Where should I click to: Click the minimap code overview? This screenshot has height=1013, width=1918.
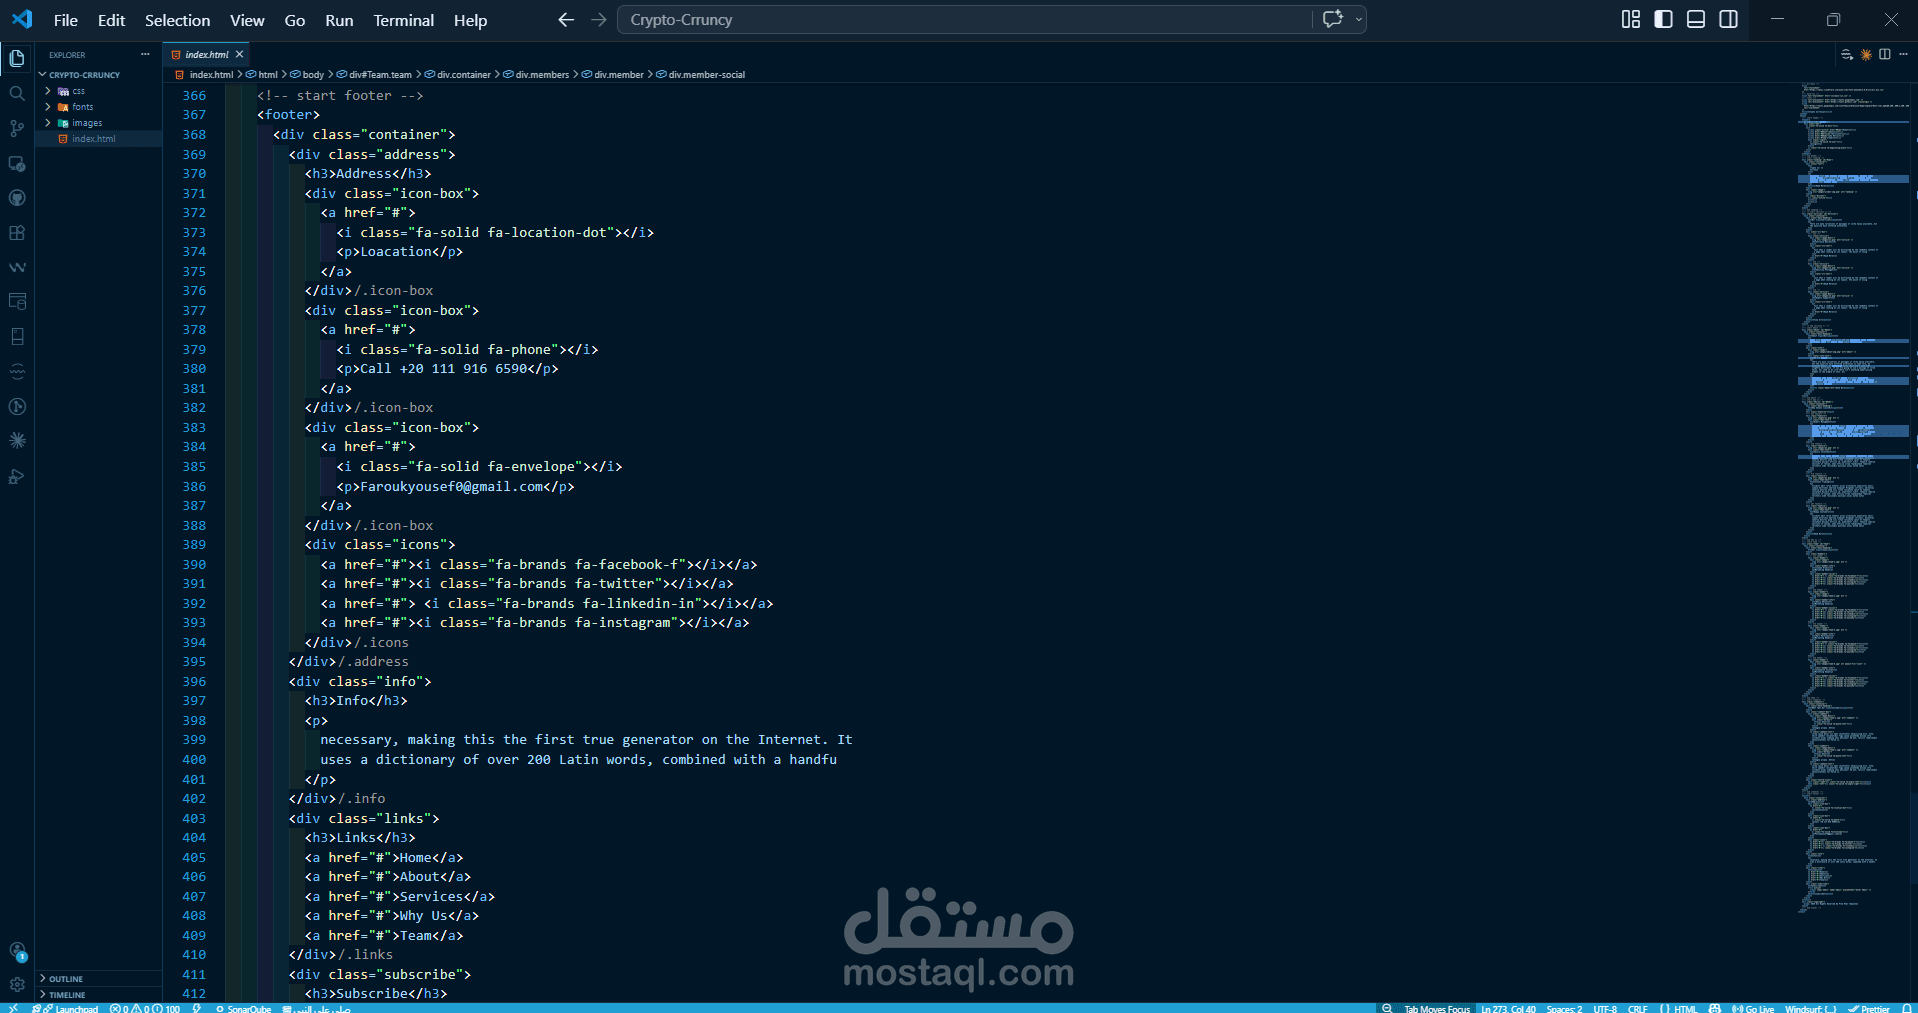click(x=1853, y=498)
